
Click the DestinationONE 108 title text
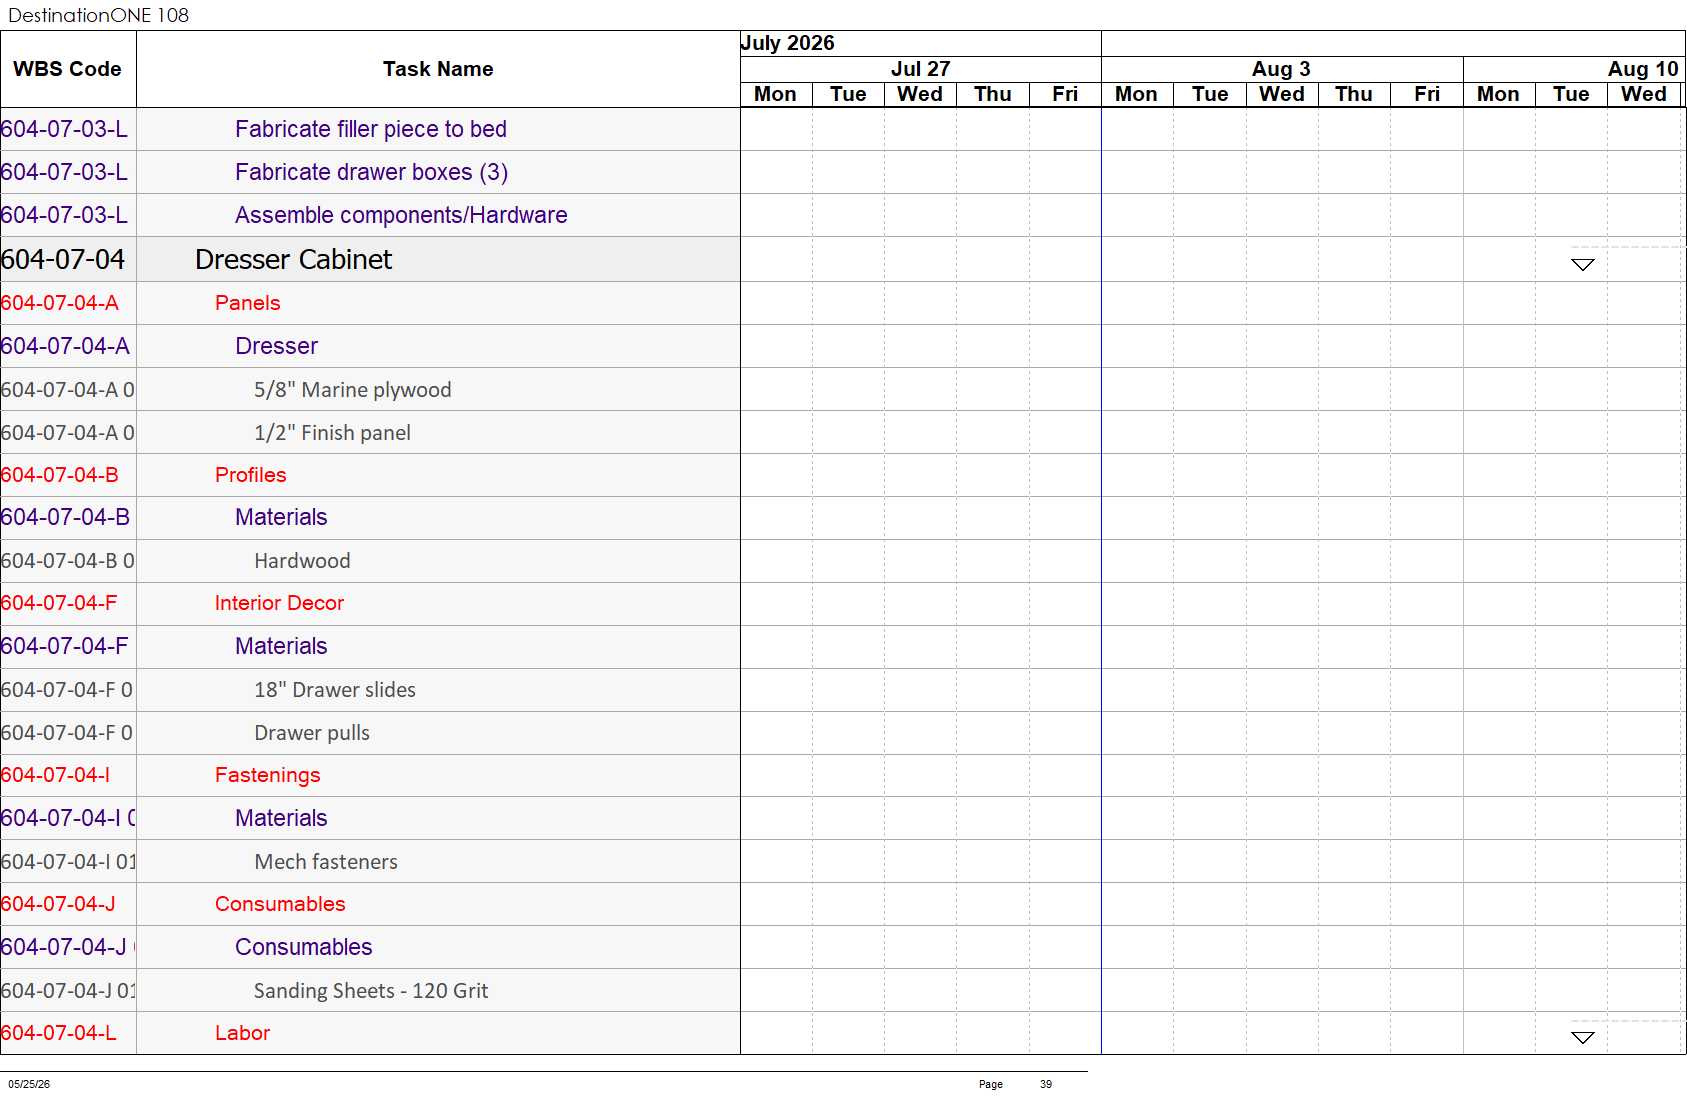tap(98, 15)
